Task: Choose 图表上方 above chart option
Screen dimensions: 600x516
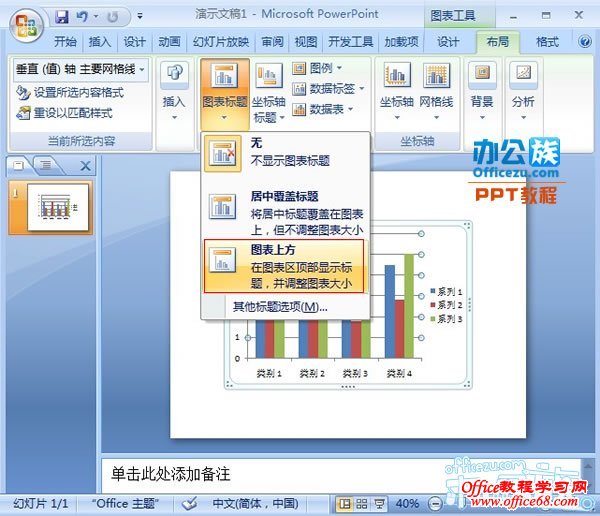Action: click(x=284, y=266)
